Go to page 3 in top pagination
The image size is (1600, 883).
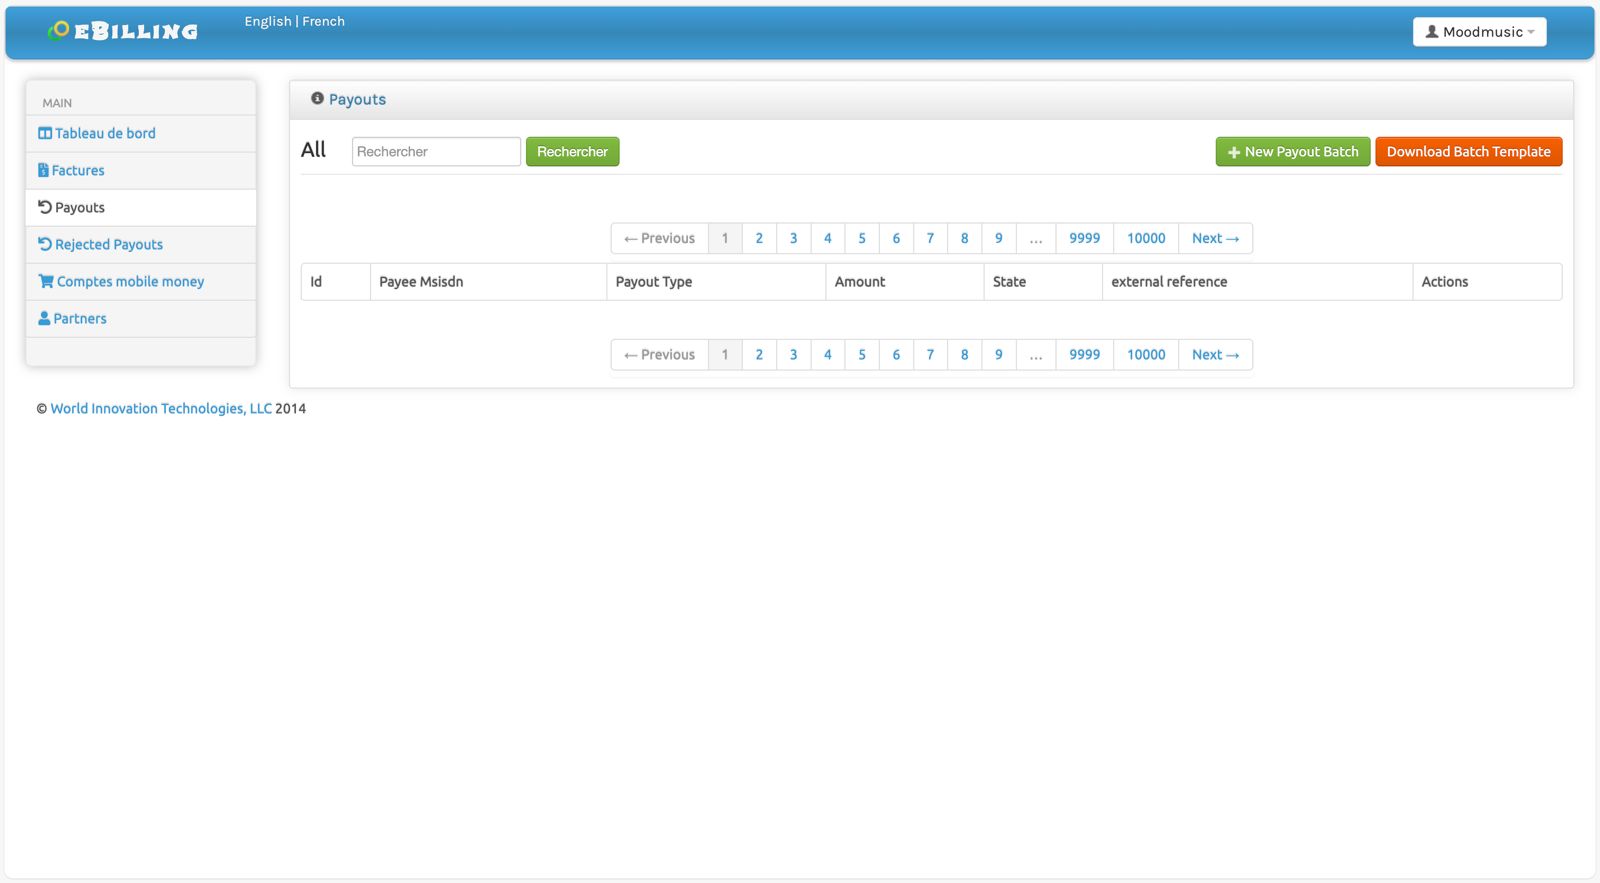point(794,238)
